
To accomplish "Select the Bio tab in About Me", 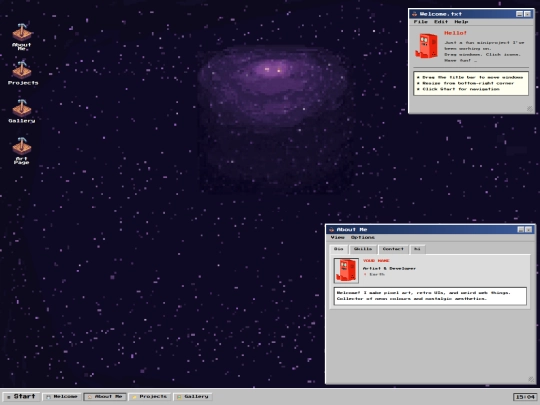I will [x=339, y=249].
